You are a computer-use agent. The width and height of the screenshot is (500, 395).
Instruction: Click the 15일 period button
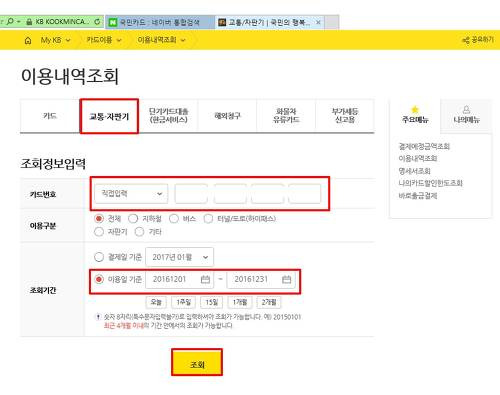(x=211, y=302)
